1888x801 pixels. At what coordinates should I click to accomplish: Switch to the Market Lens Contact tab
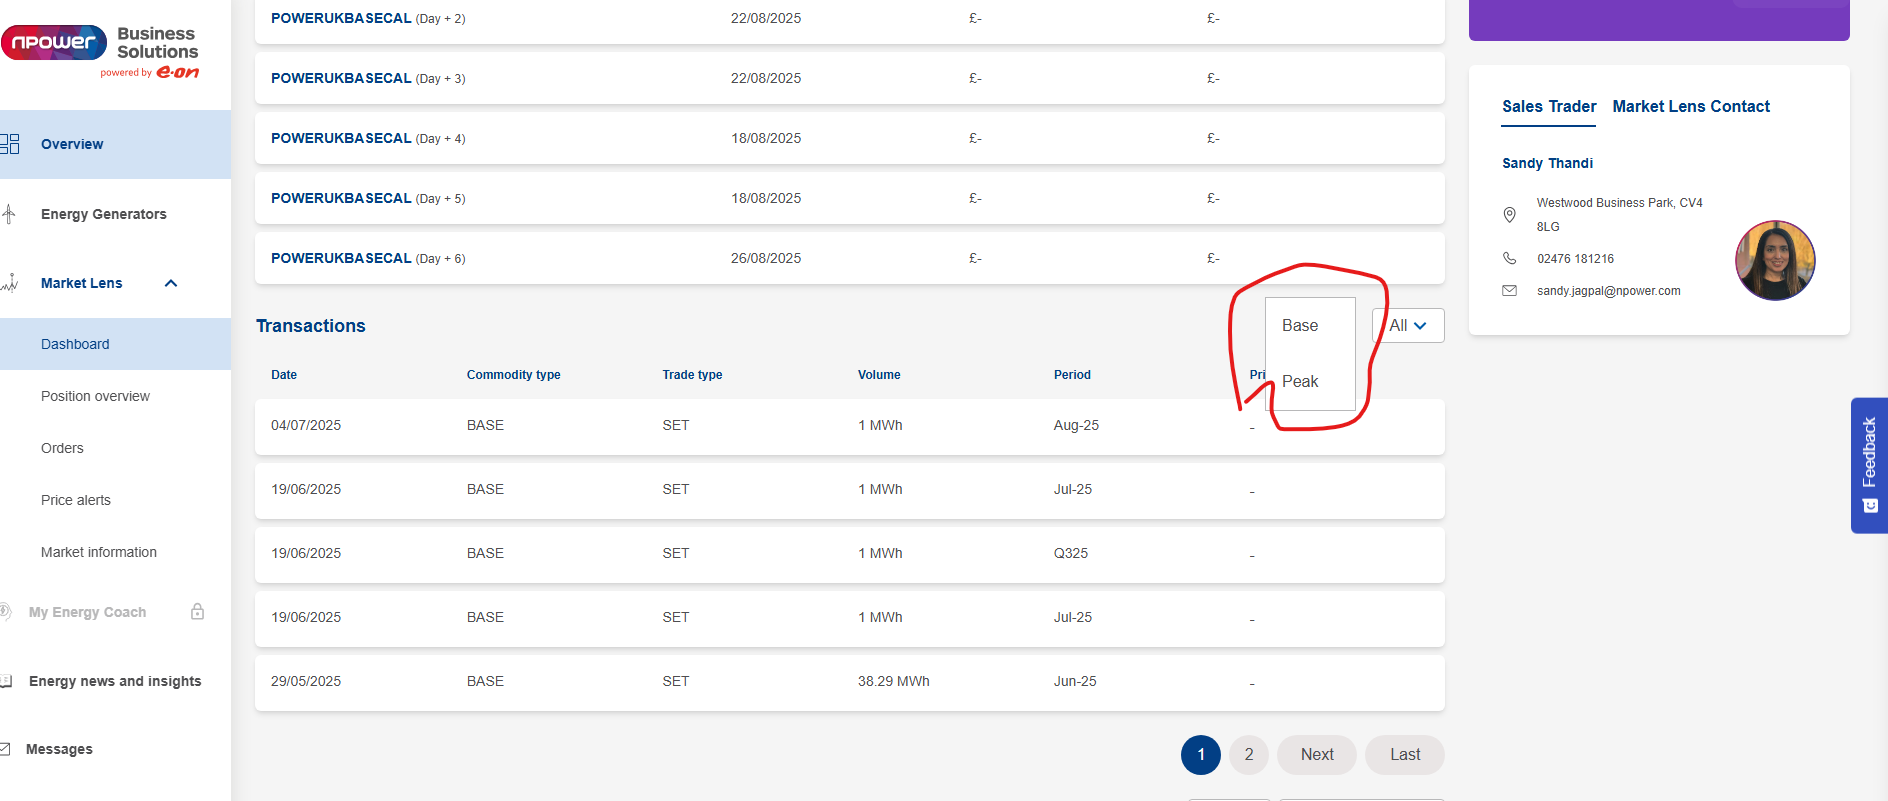tap(1690, 107)
